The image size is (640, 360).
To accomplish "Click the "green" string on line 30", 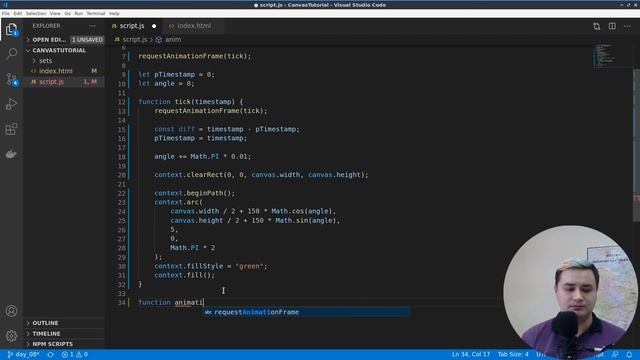I will click(249, 266).
